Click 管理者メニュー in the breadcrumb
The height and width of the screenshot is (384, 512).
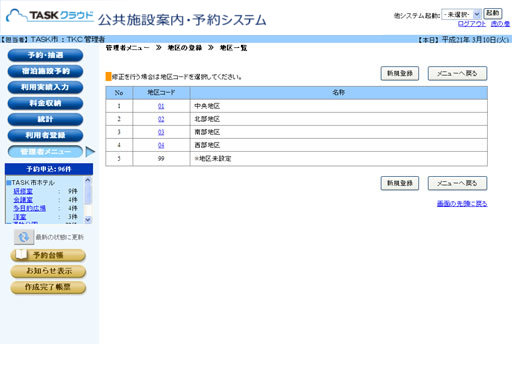(x=128, y=48)
